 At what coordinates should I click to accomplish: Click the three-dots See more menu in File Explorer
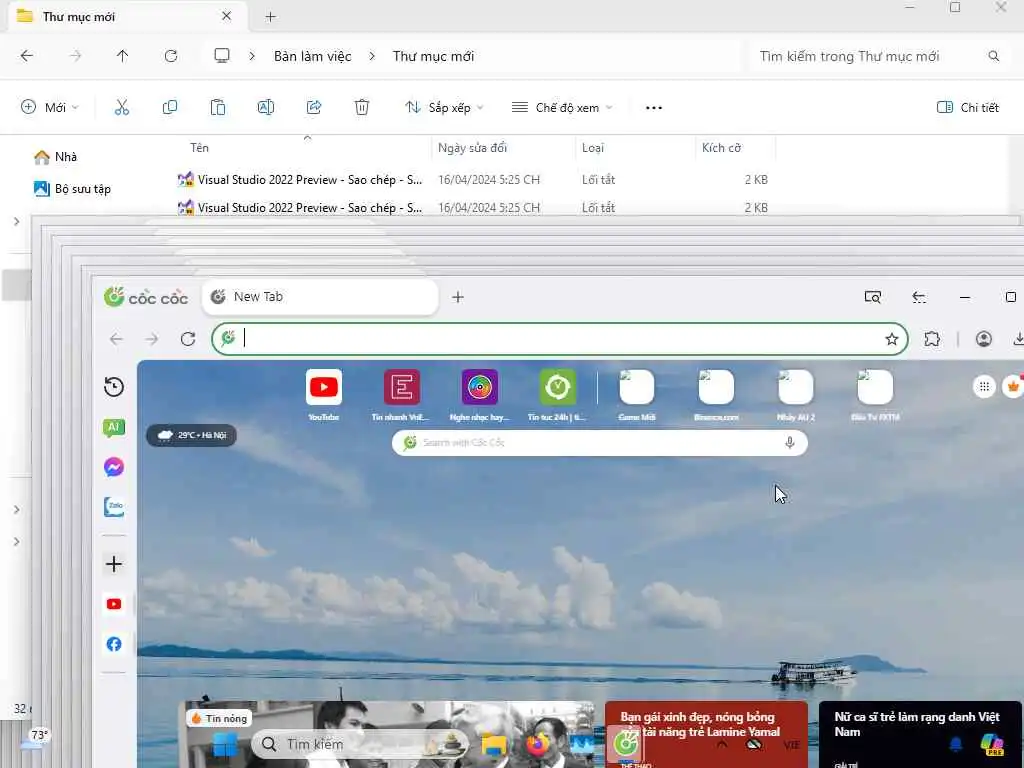point(654,108)
